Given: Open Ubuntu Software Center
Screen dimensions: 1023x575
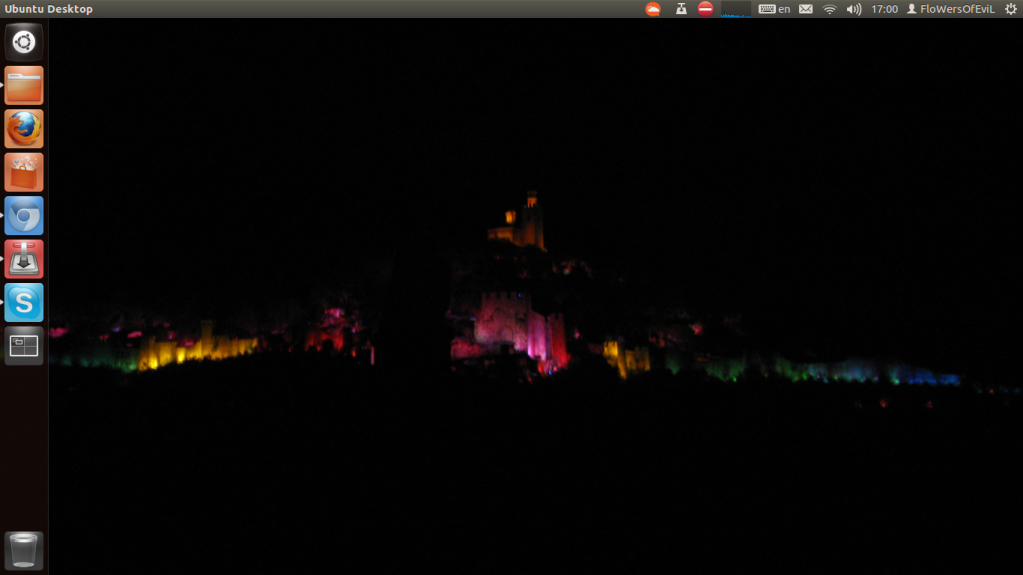Looking at the screenshot, I should [24, 172].
